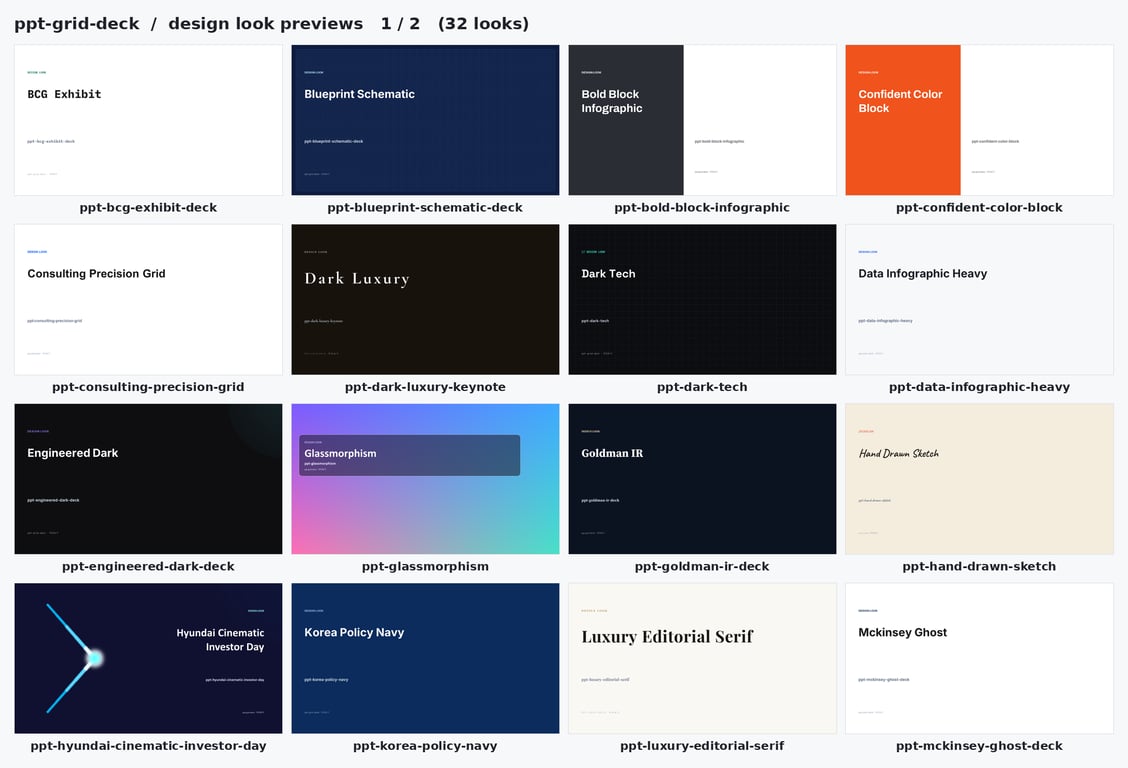
Task: Choose the Hyundai Cinematic Investor Day preview
Action: point(148,658)
